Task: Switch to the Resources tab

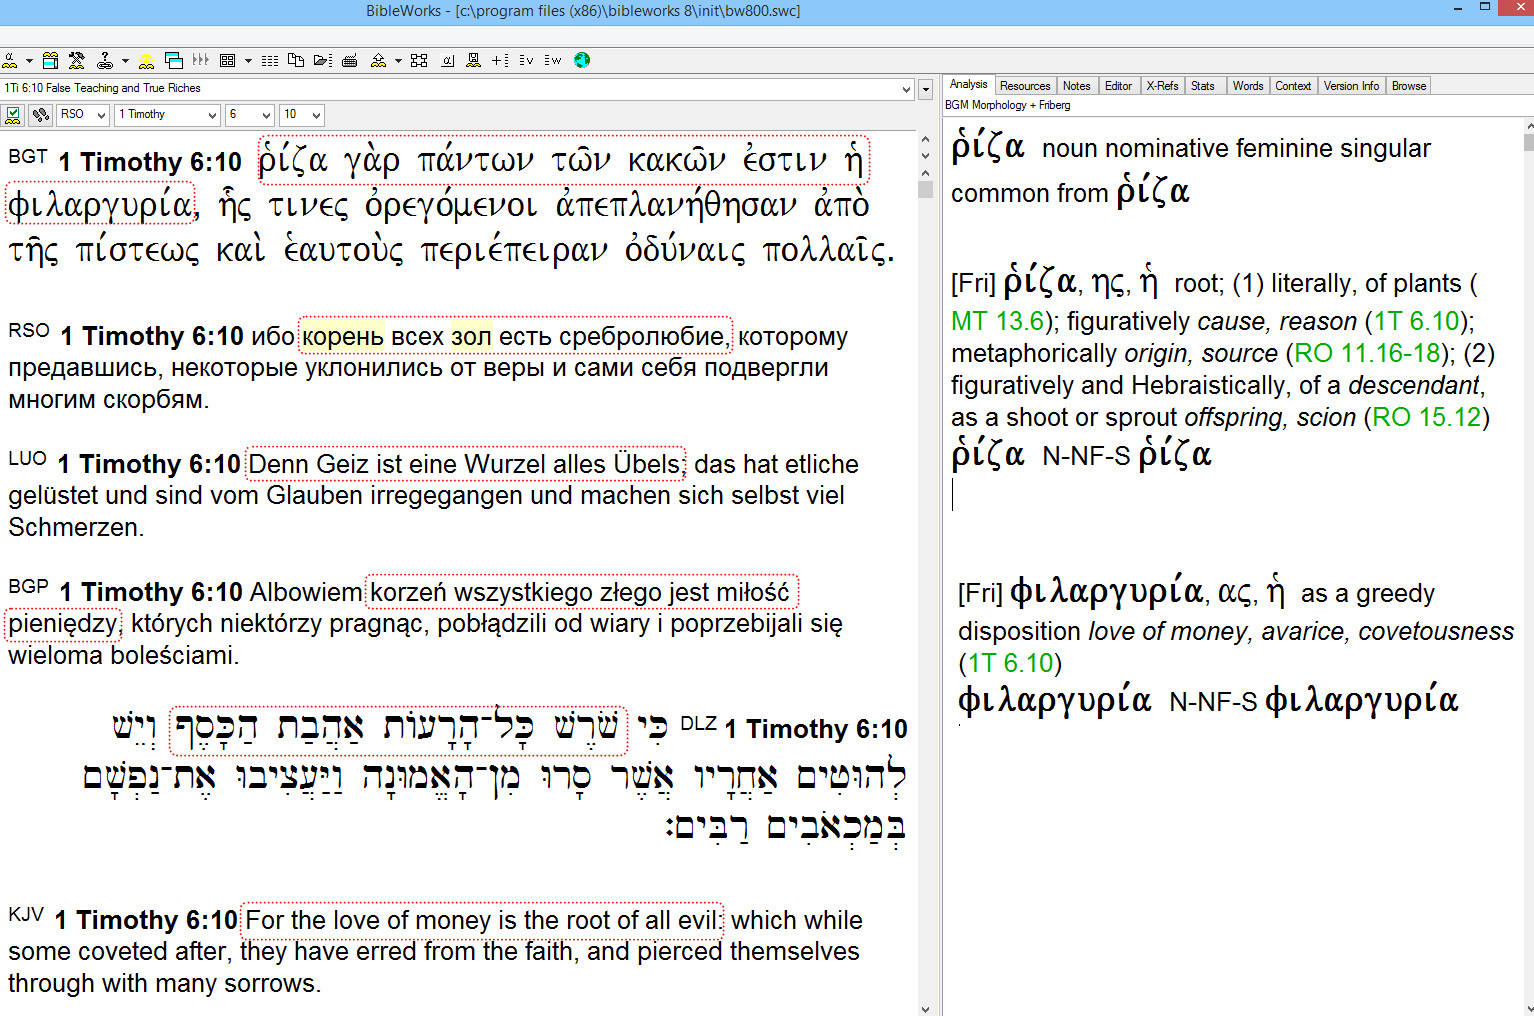Action: 1025,86
